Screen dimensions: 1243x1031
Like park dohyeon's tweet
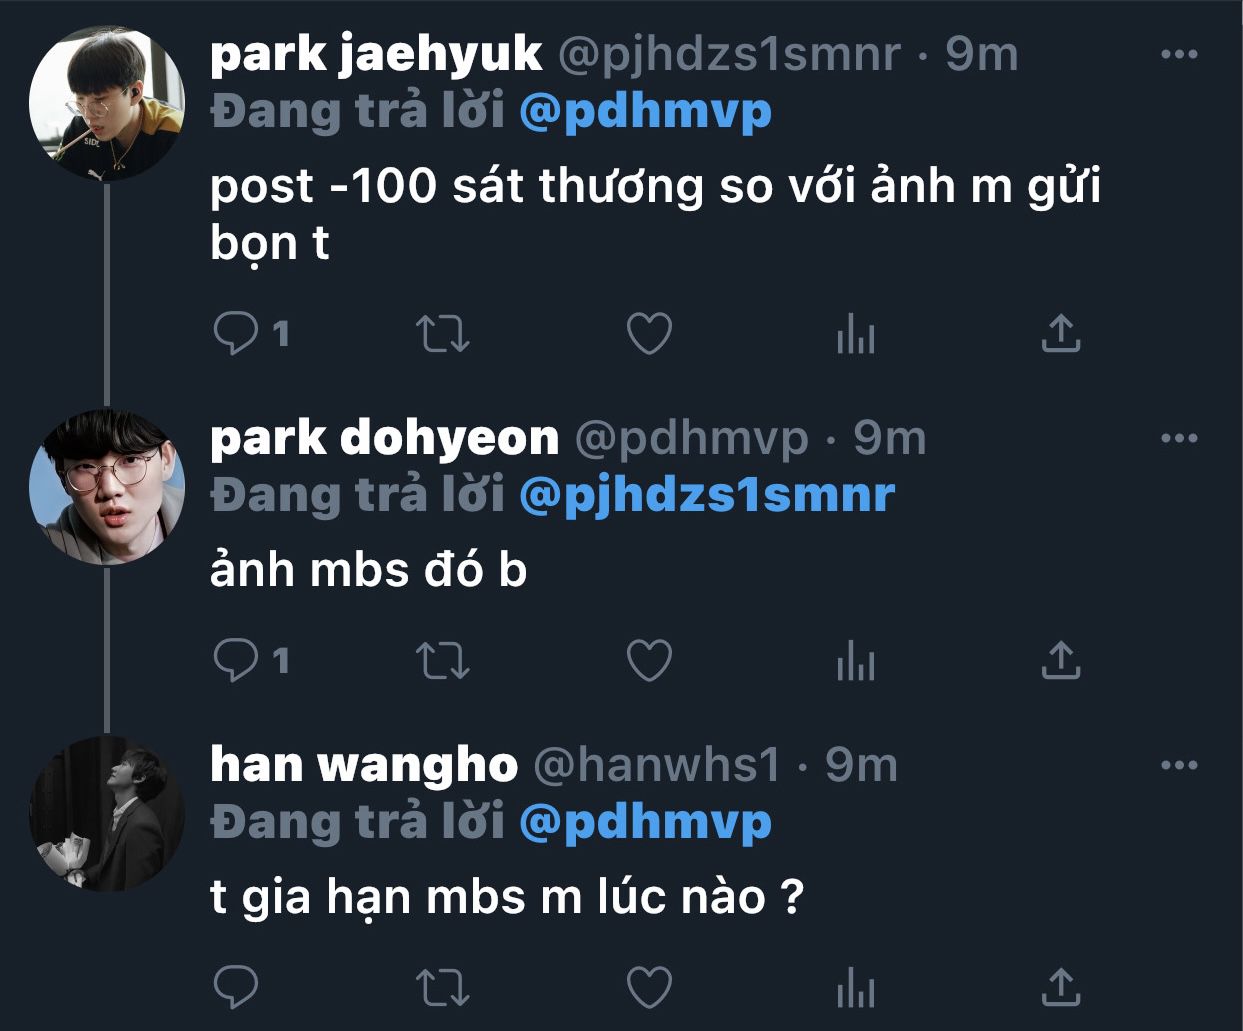[649, 660]
